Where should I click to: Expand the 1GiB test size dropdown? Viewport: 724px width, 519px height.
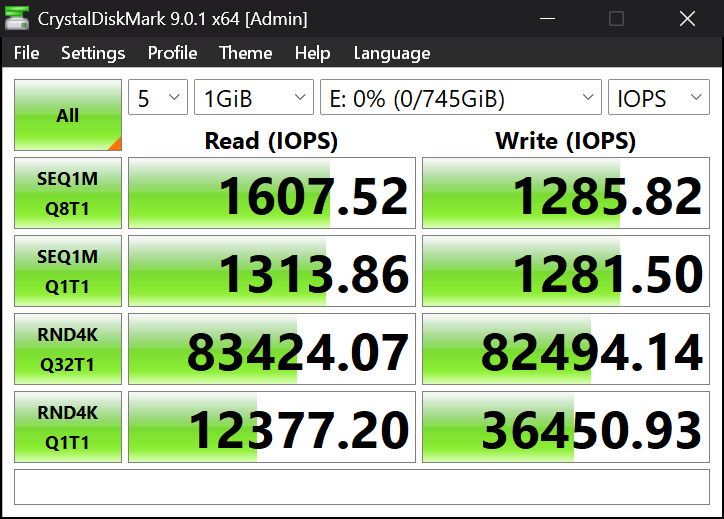(254, 97)
